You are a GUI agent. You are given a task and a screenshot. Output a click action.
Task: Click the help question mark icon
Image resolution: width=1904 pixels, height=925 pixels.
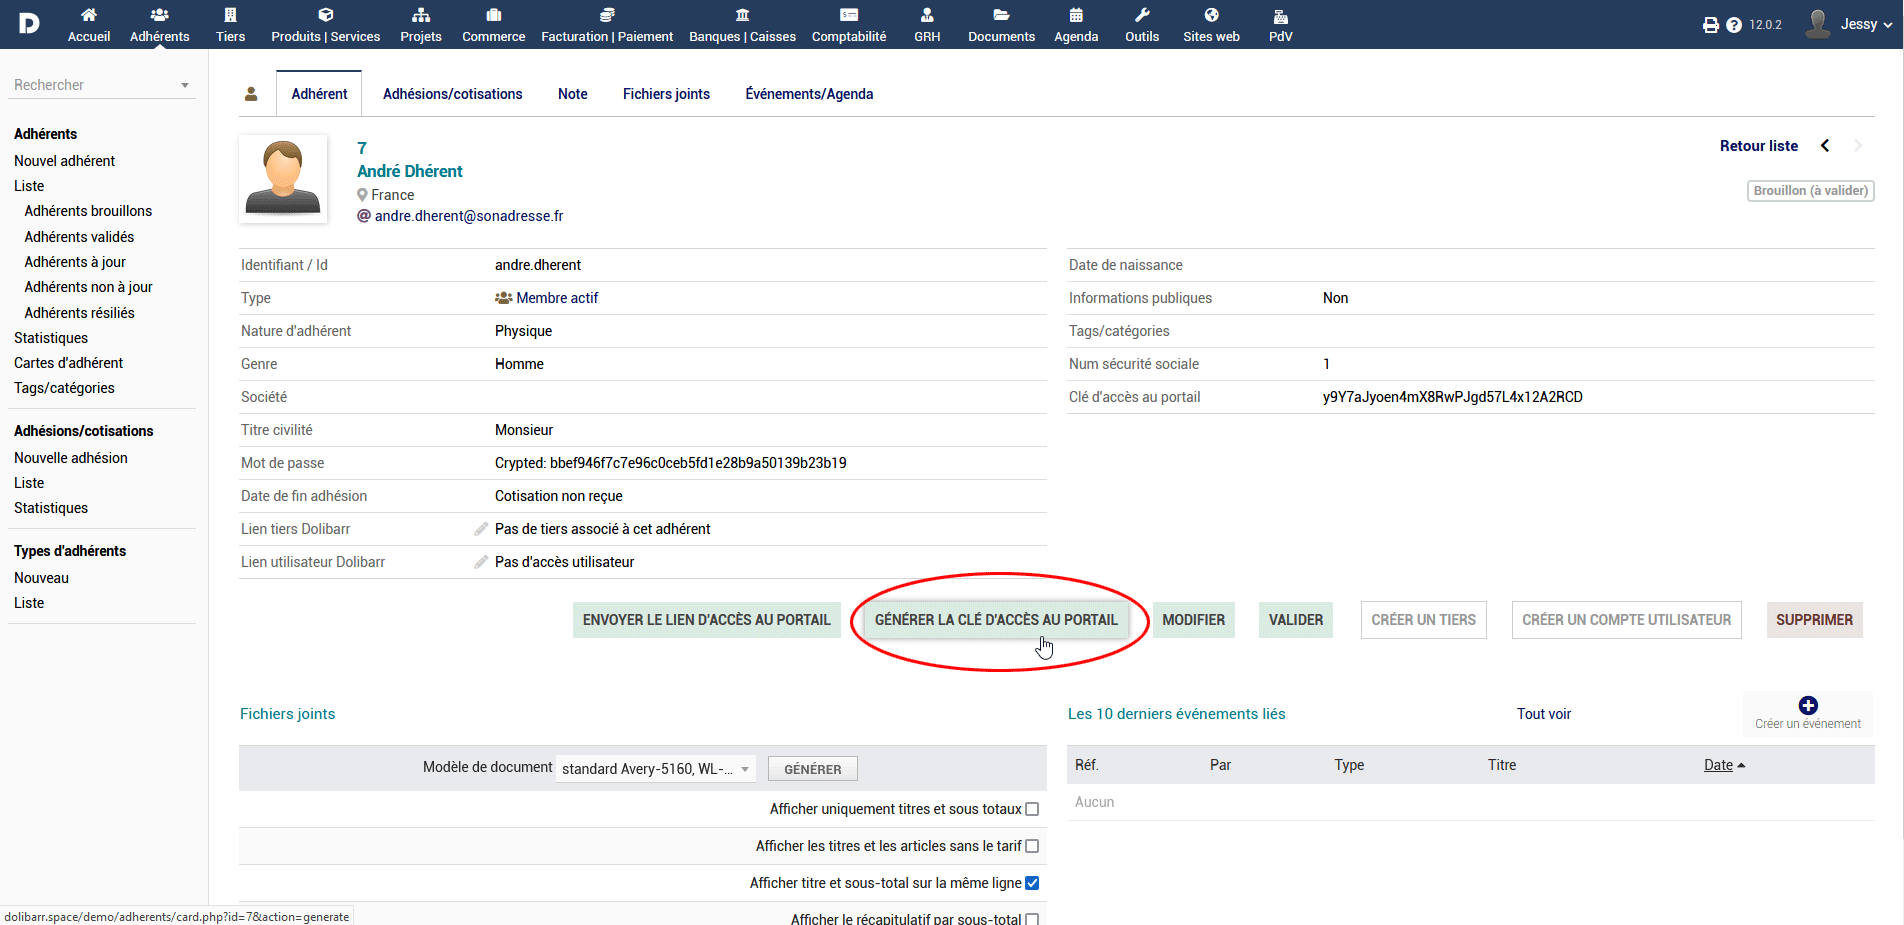click(1734, 25)
